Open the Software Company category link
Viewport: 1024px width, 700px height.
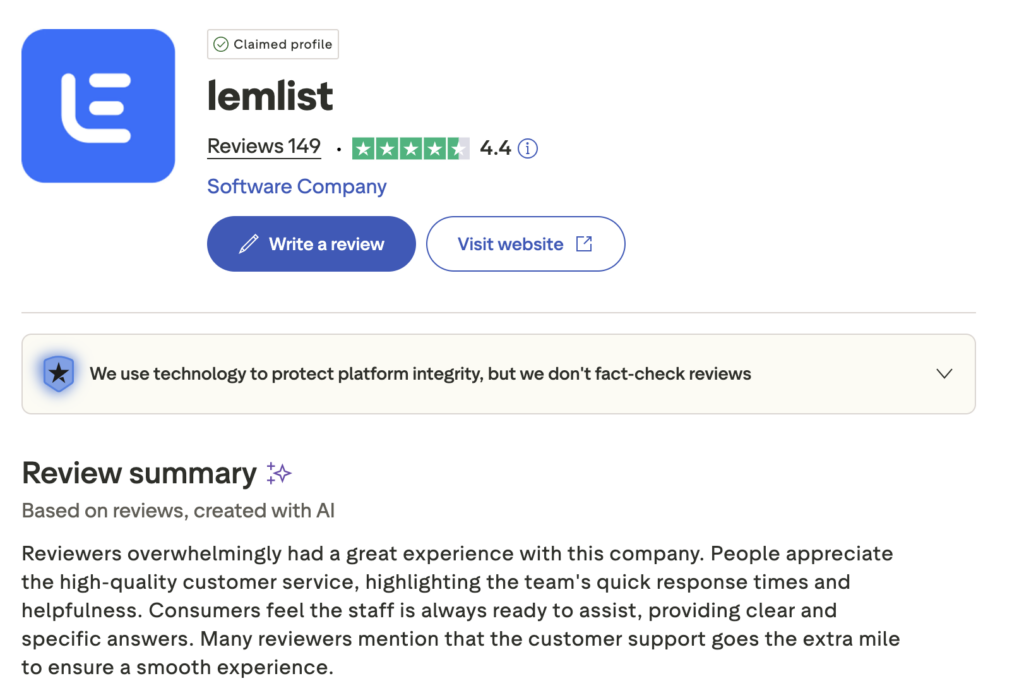297,187
